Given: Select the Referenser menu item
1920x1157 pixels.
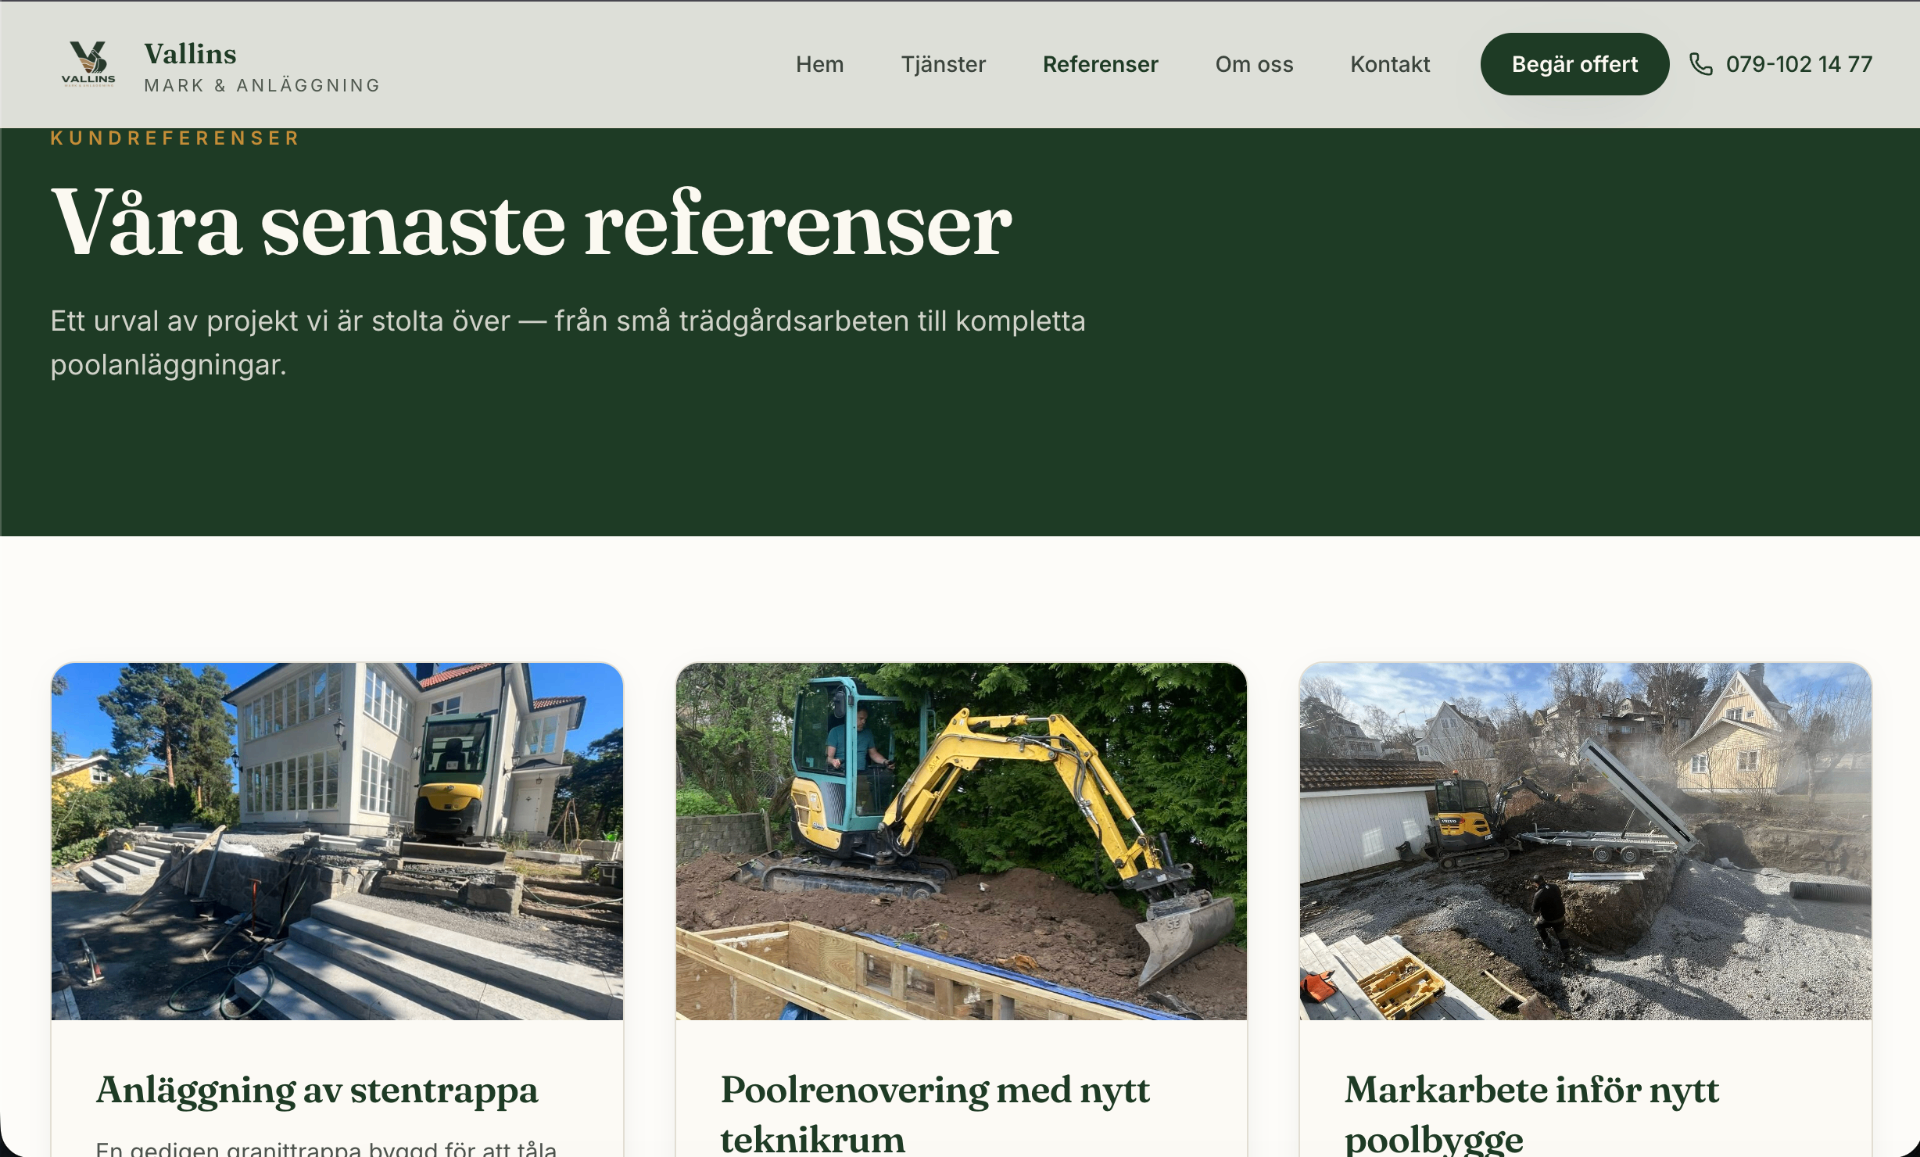Looking at the screenshot, I should (1100, 64).
